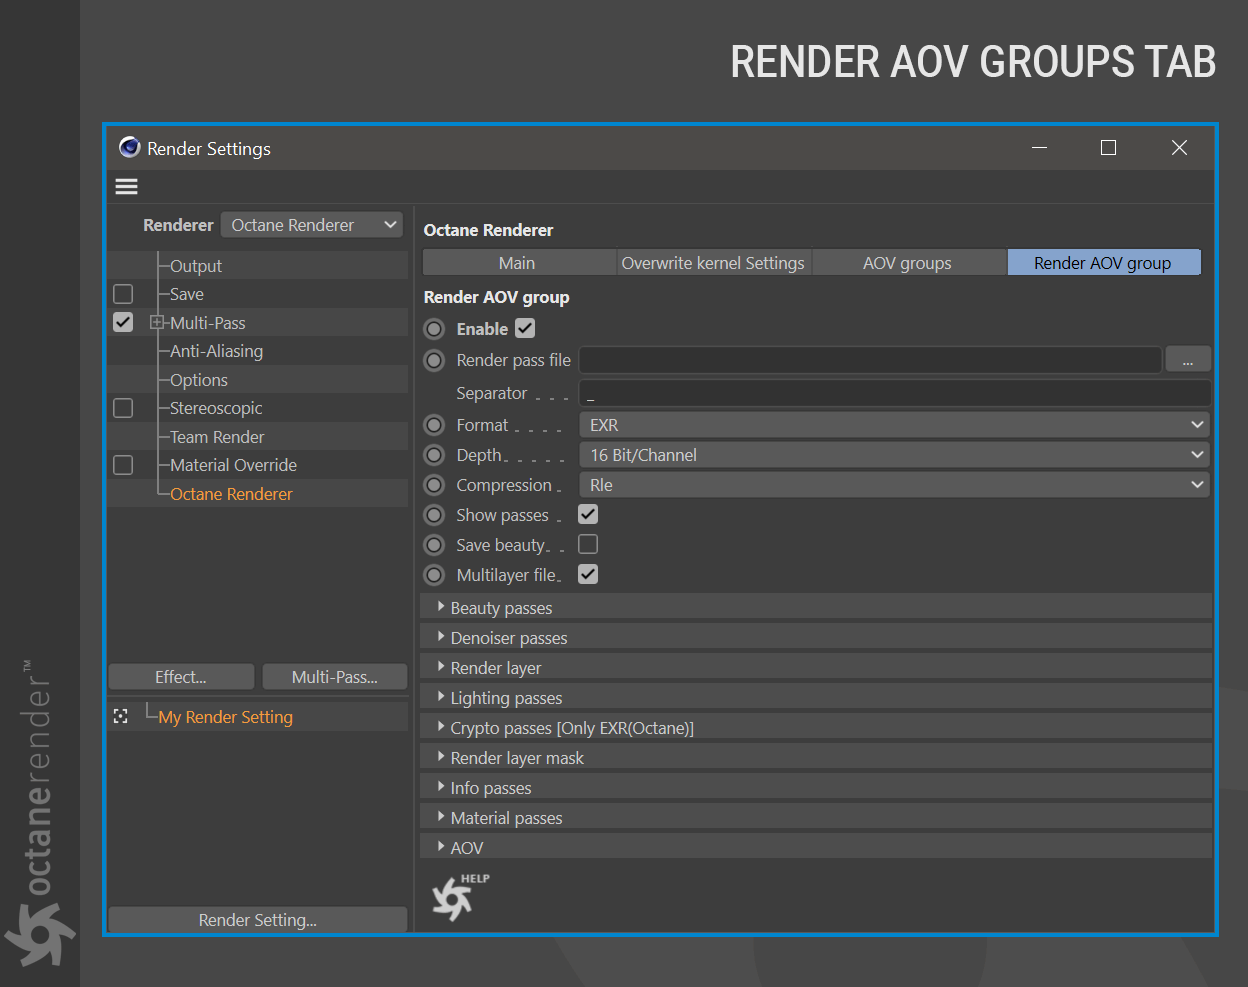Click the Save beauty animation dot
Screen dimensions: 1248x987
434,545
